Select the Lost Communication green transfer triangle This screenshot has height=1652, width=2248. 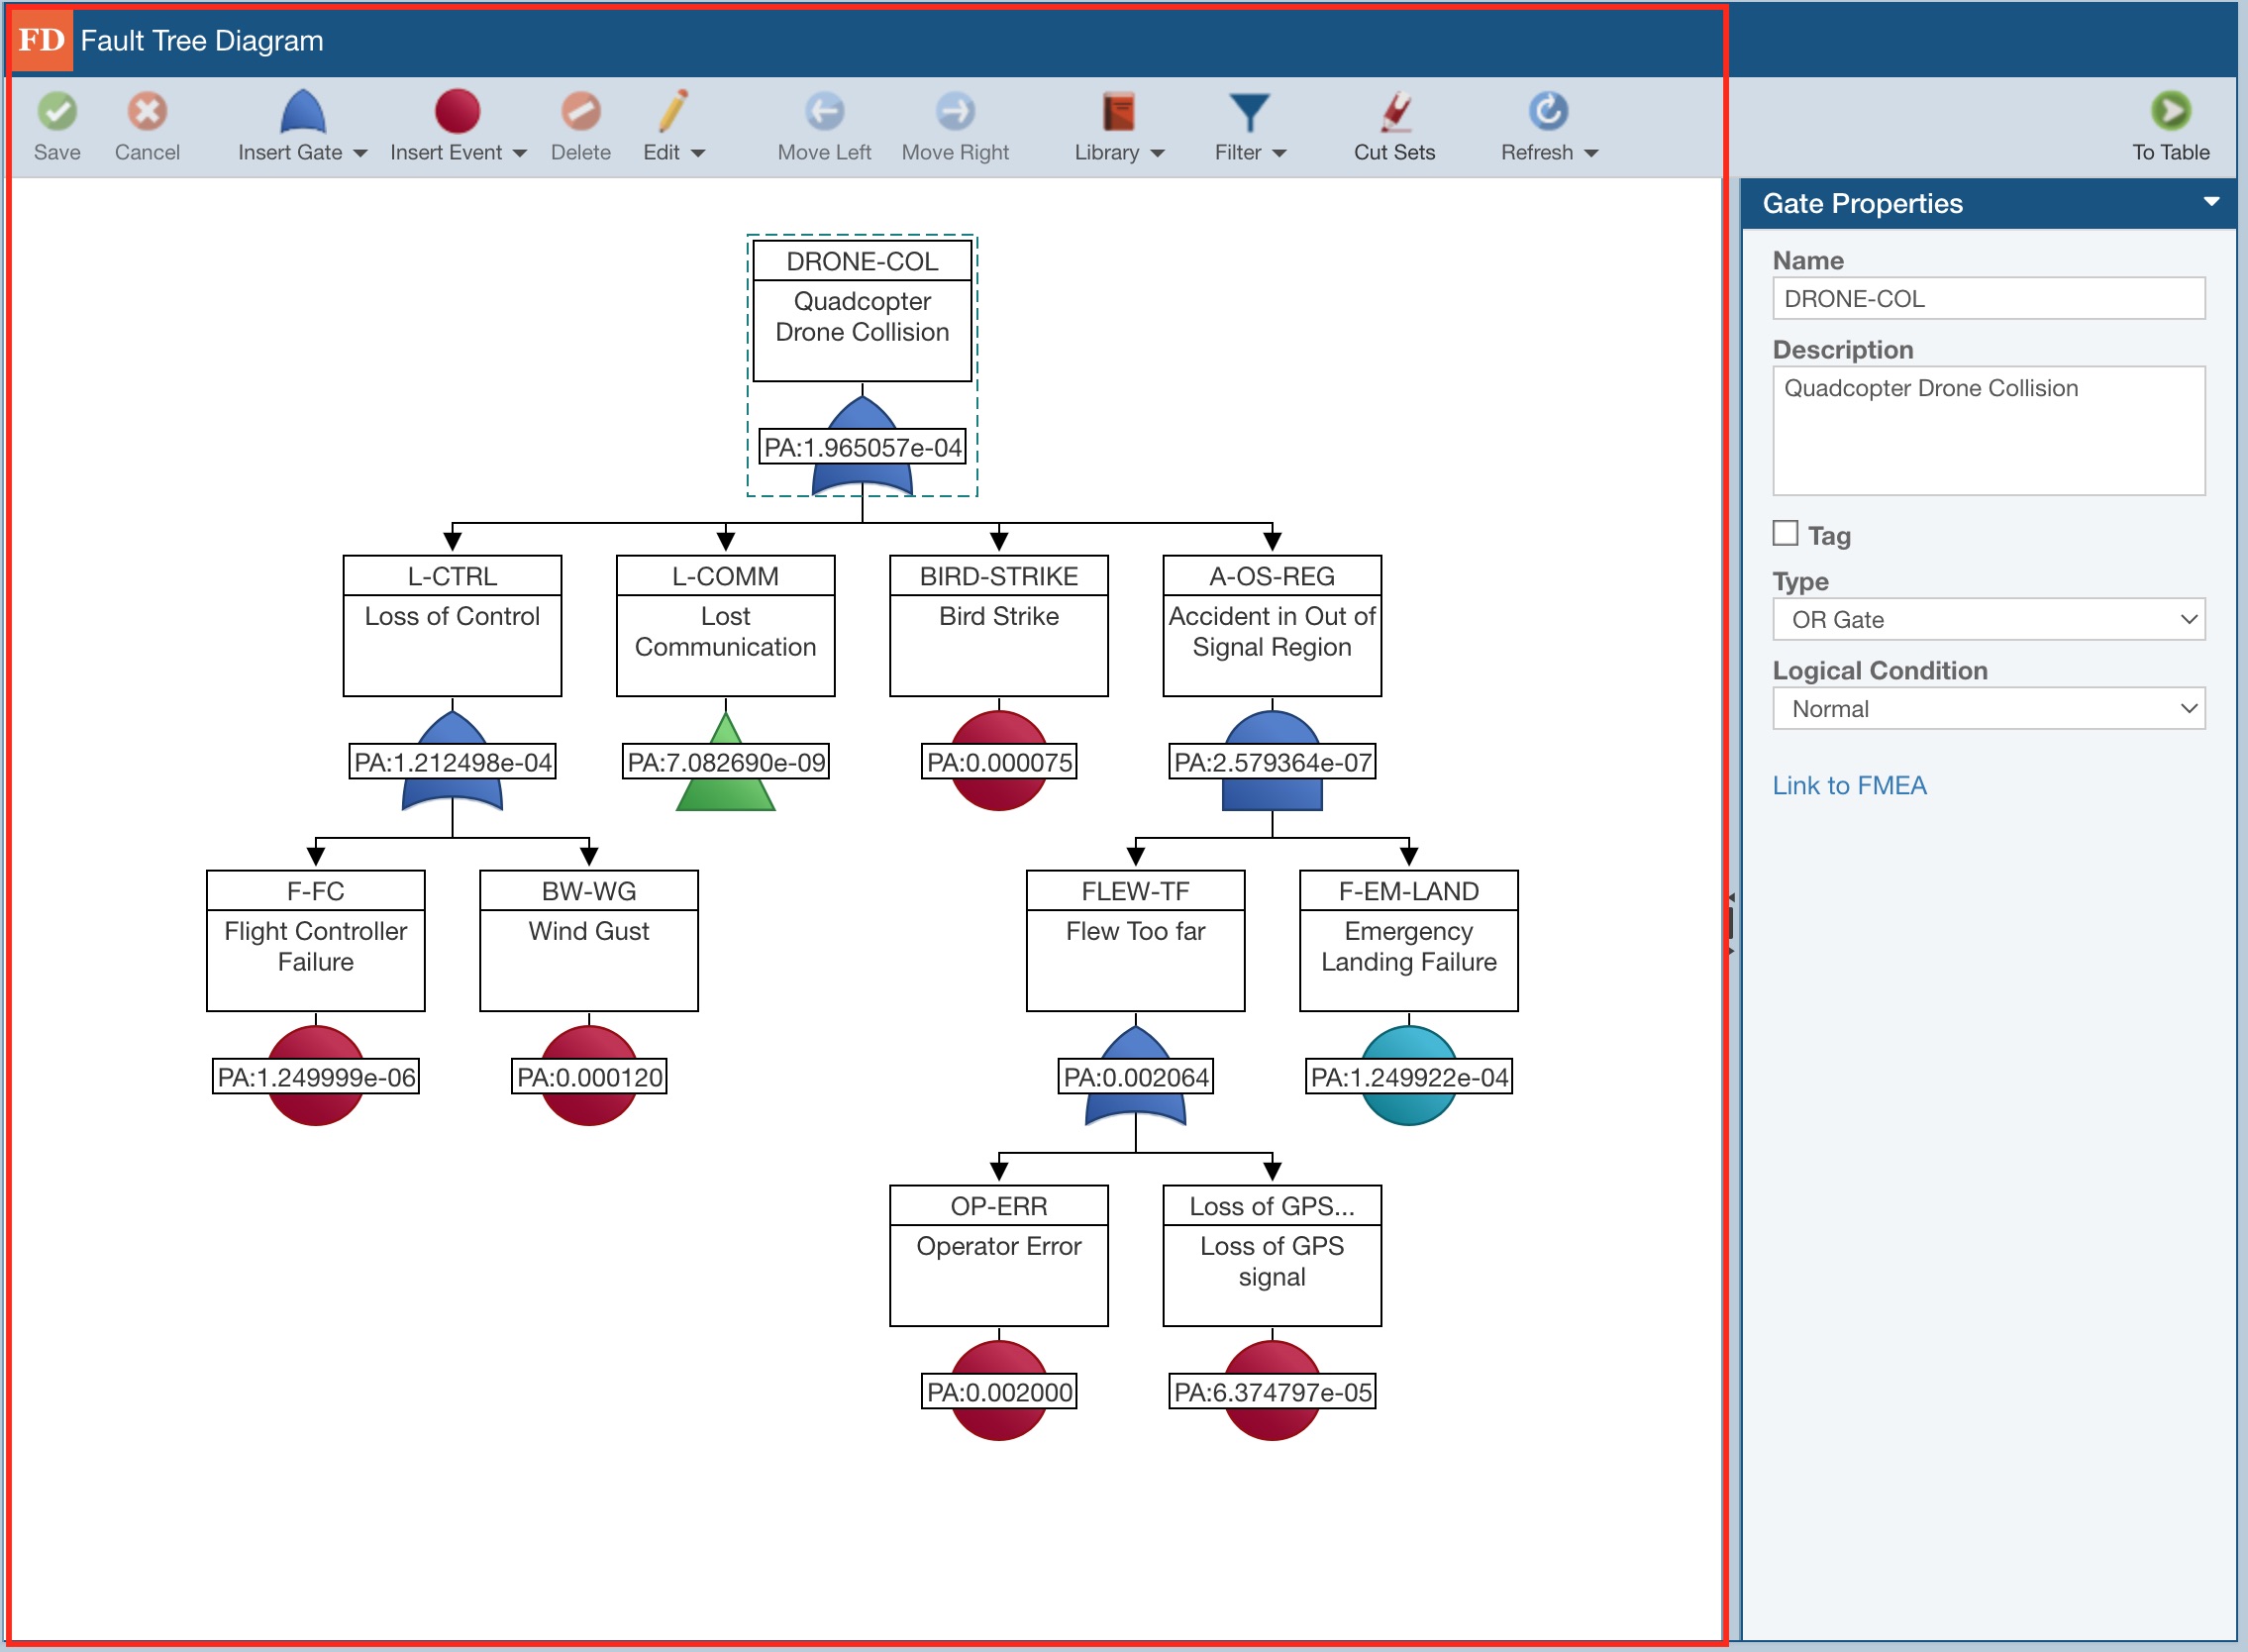click(726, 795)
